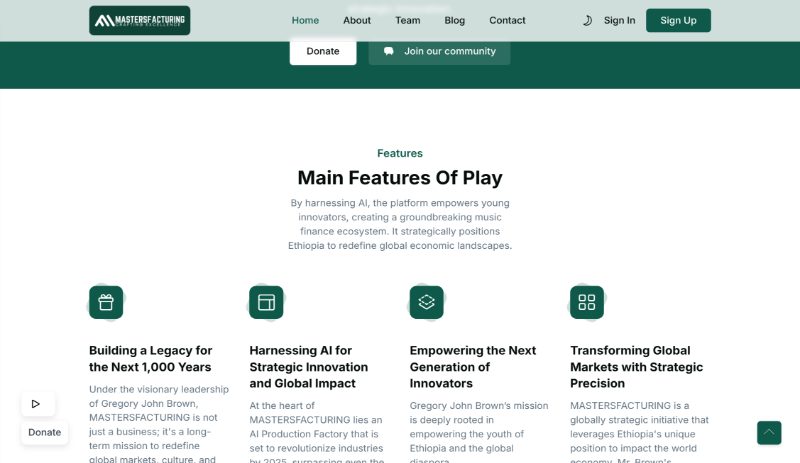
Task: Navigate to the Blog page
Action: (x=454, y=20)
